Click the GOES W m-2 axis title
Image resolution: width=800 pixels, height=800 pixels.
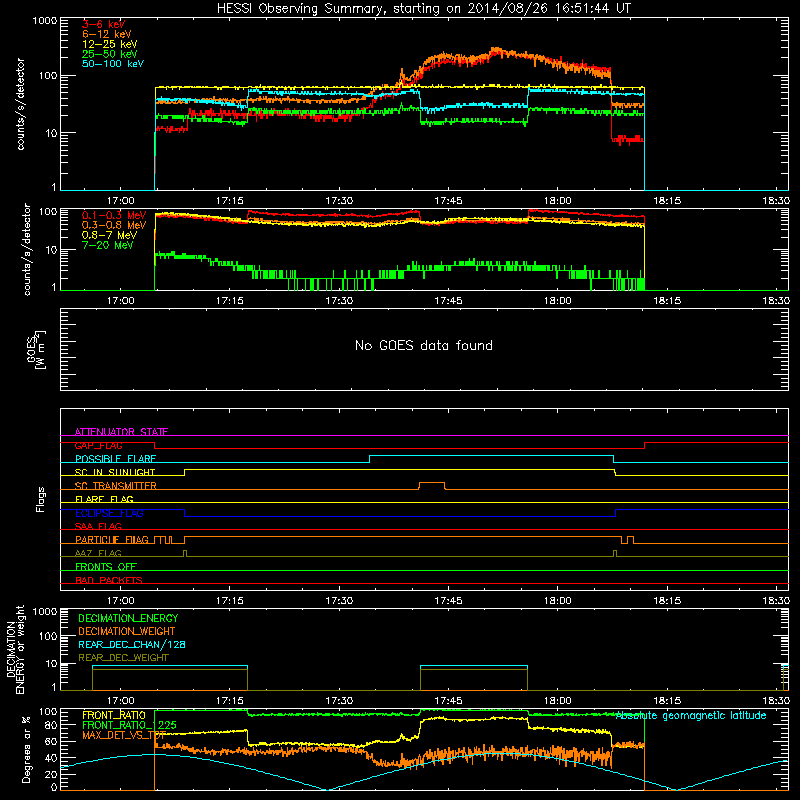(36, 350)
